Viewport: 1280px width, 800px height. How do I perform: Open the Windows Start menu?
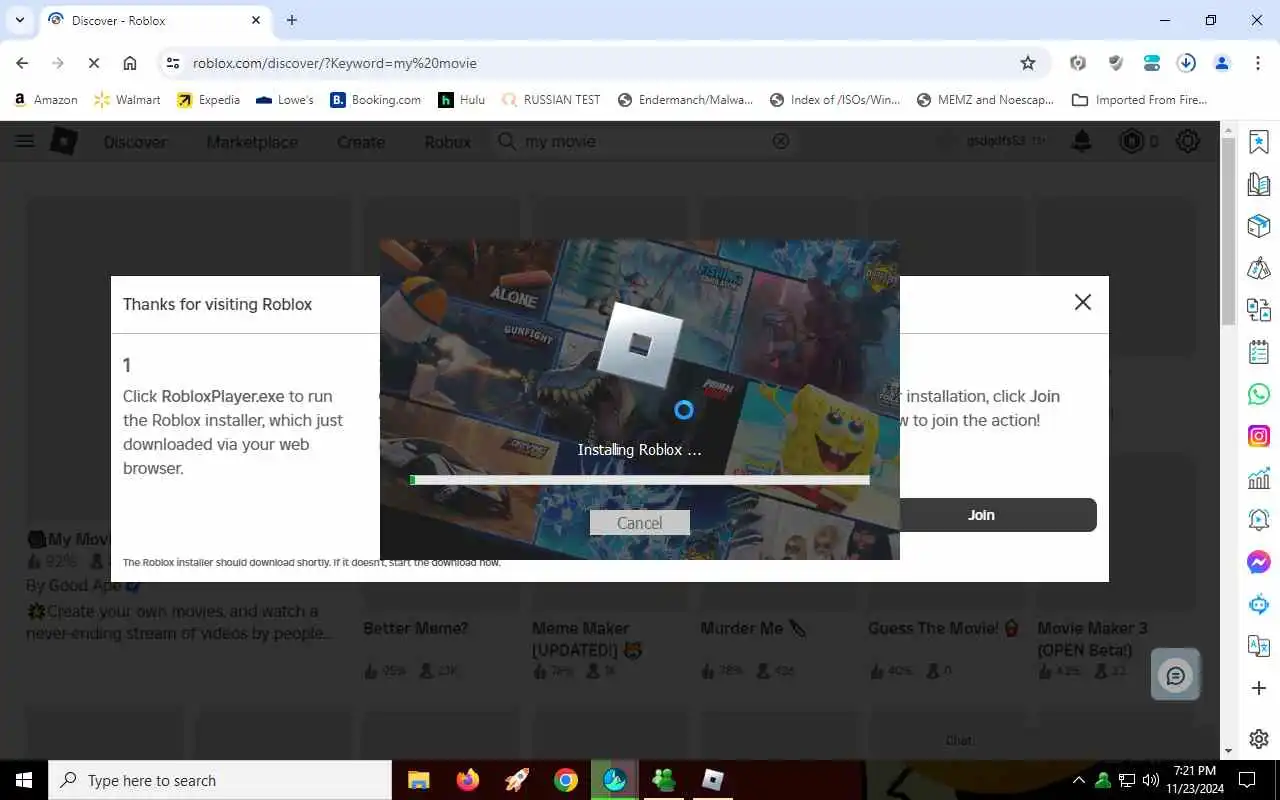click(x=23, y=780)
